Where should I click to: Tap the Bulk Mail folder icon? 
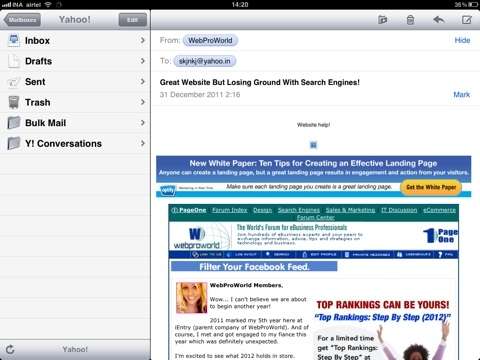click(x=14, y=123)
